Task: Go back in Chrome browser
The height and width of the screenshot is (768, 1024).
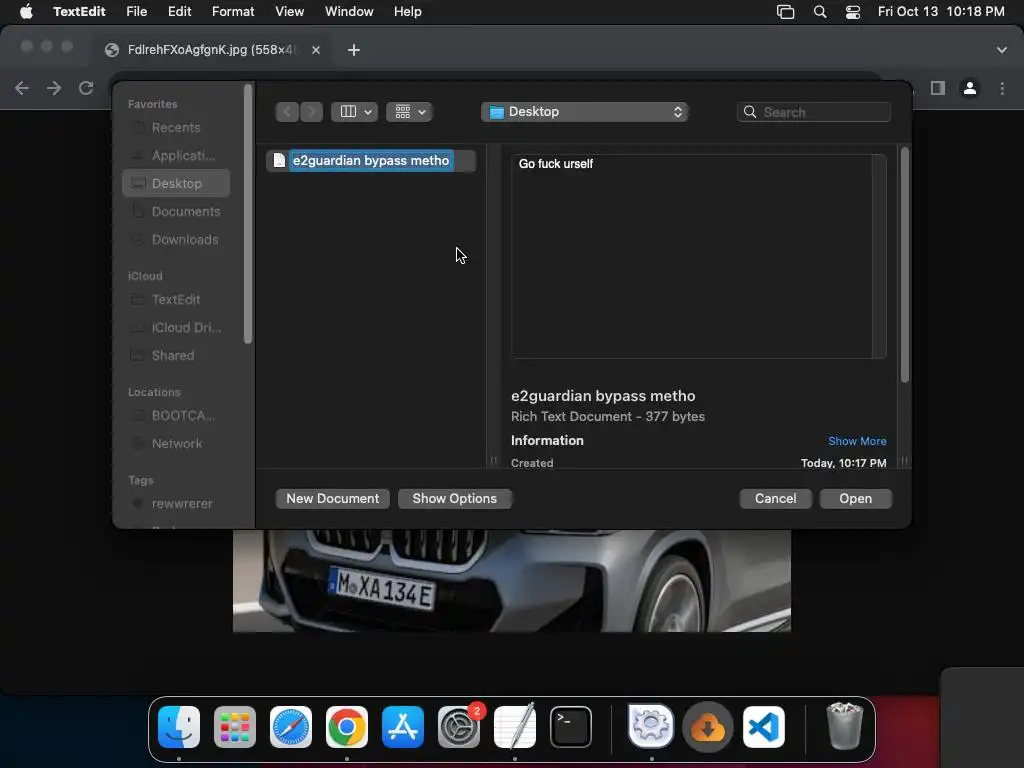Action: tap(22, 88)
